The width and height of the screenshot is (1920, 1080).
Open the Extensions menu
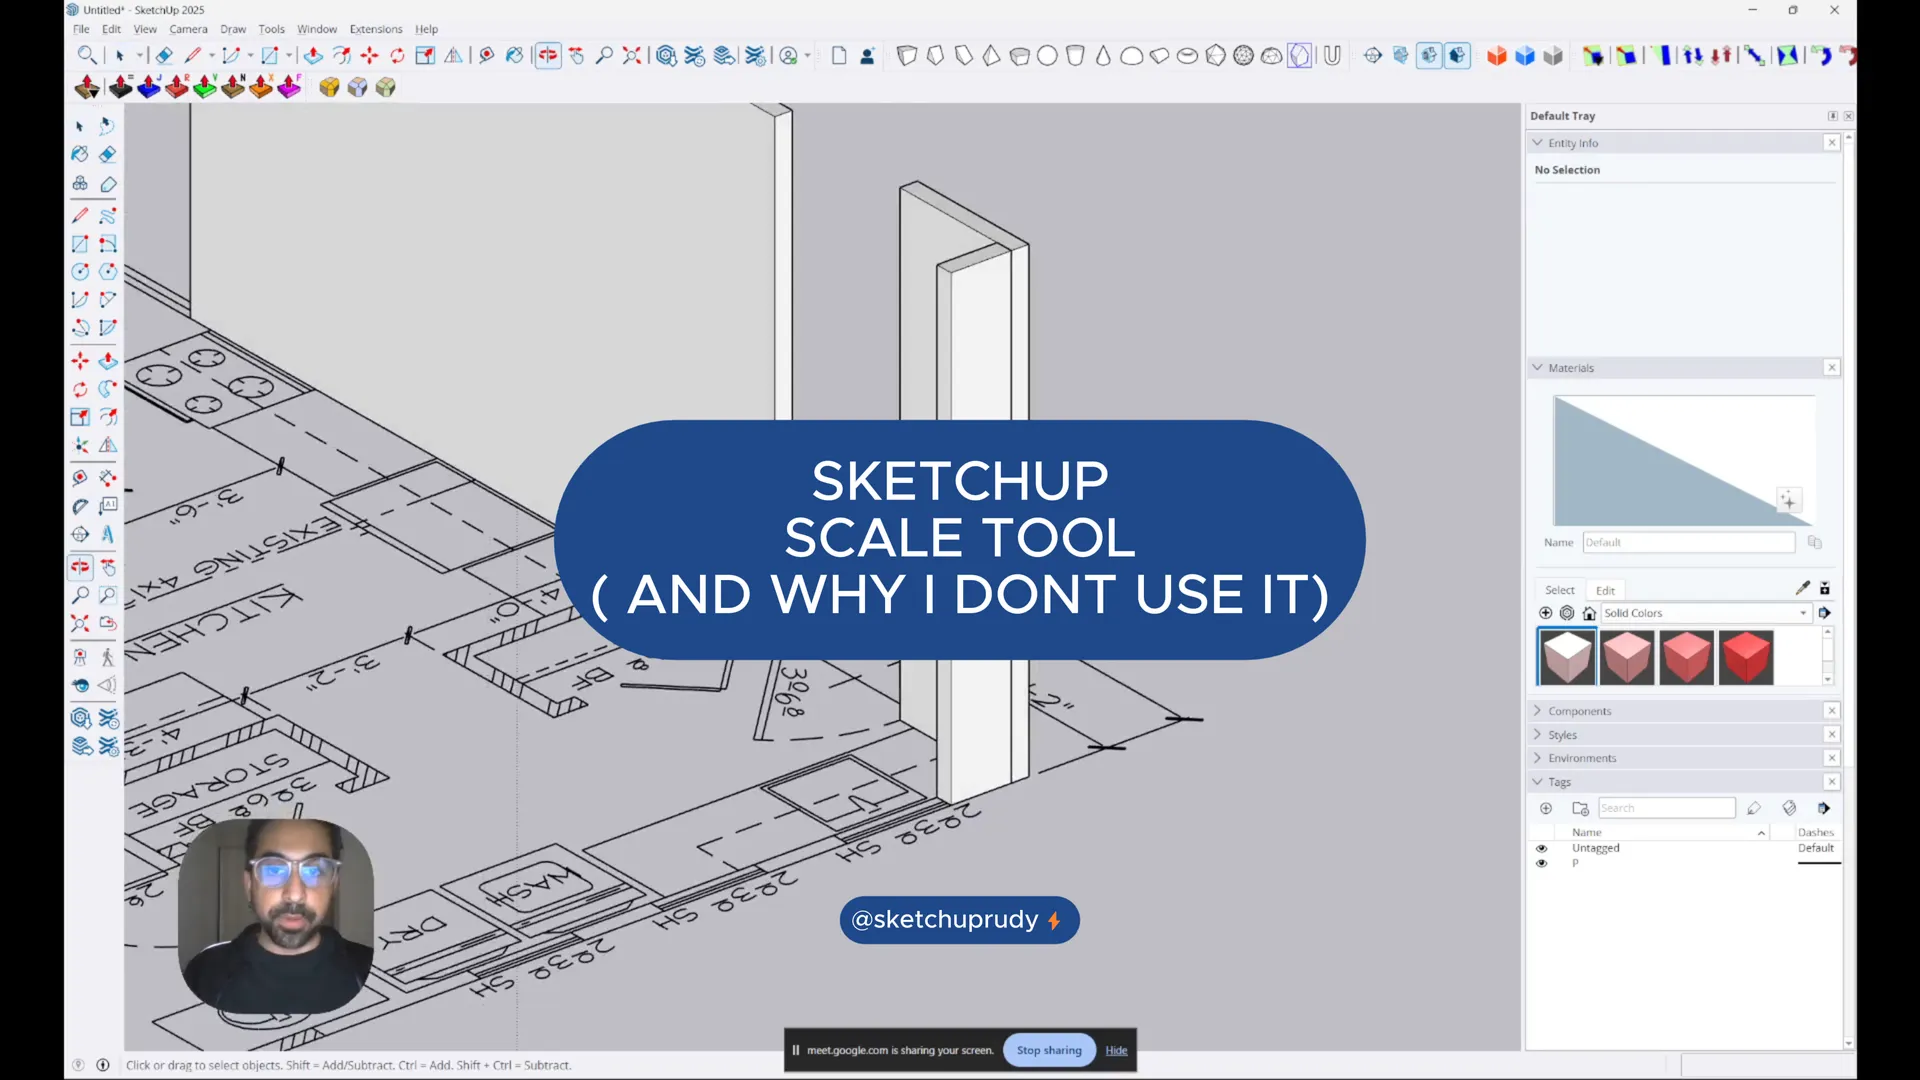click(x=375, y=29)
